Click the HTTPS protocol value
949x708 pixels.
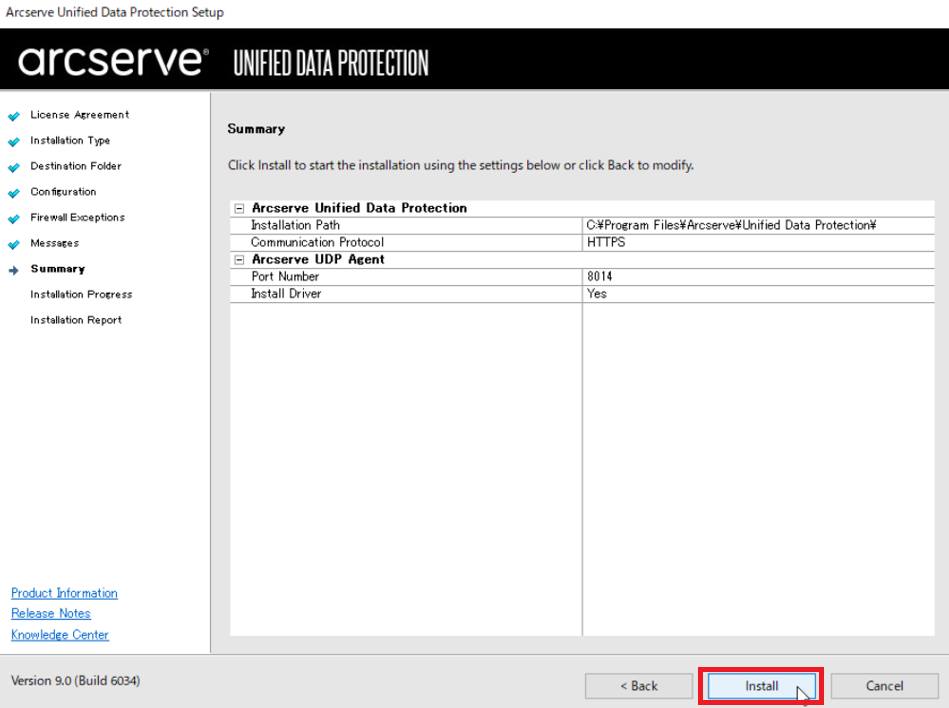(x=606, y=242)
